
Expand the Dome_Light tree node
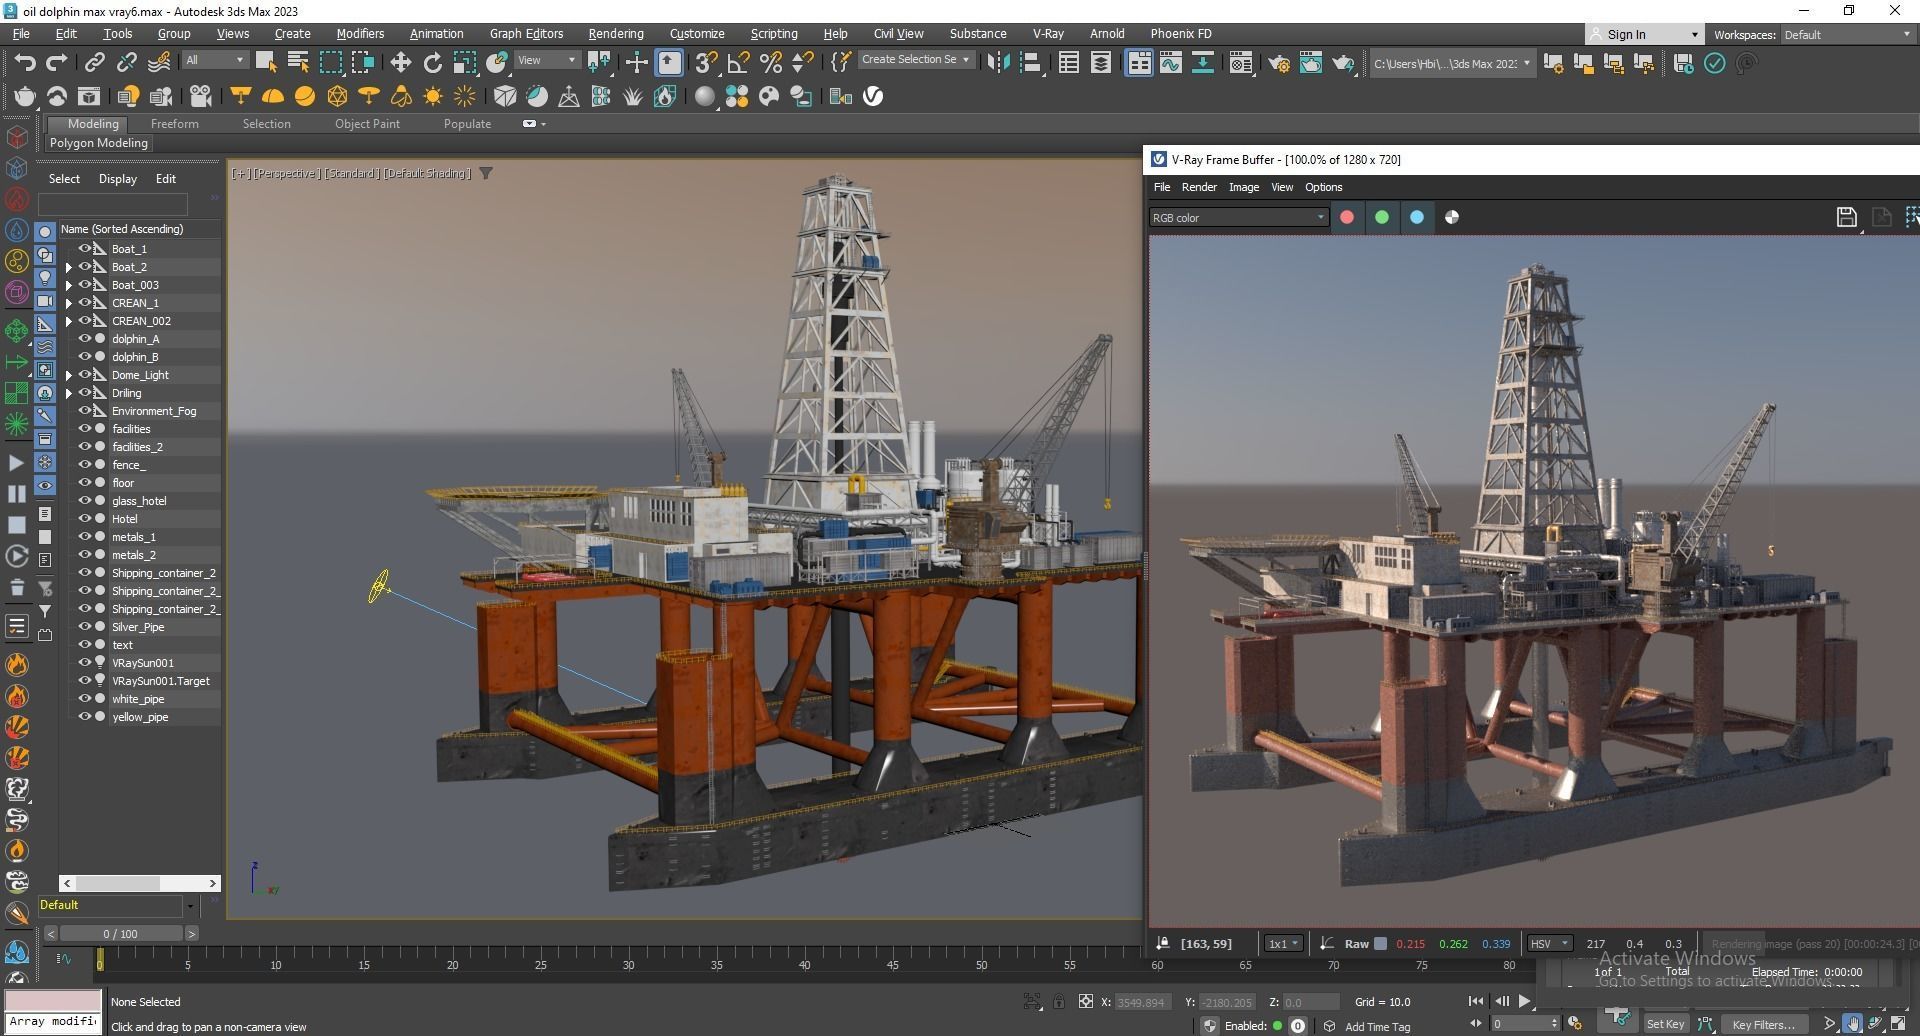click(68, 375)
